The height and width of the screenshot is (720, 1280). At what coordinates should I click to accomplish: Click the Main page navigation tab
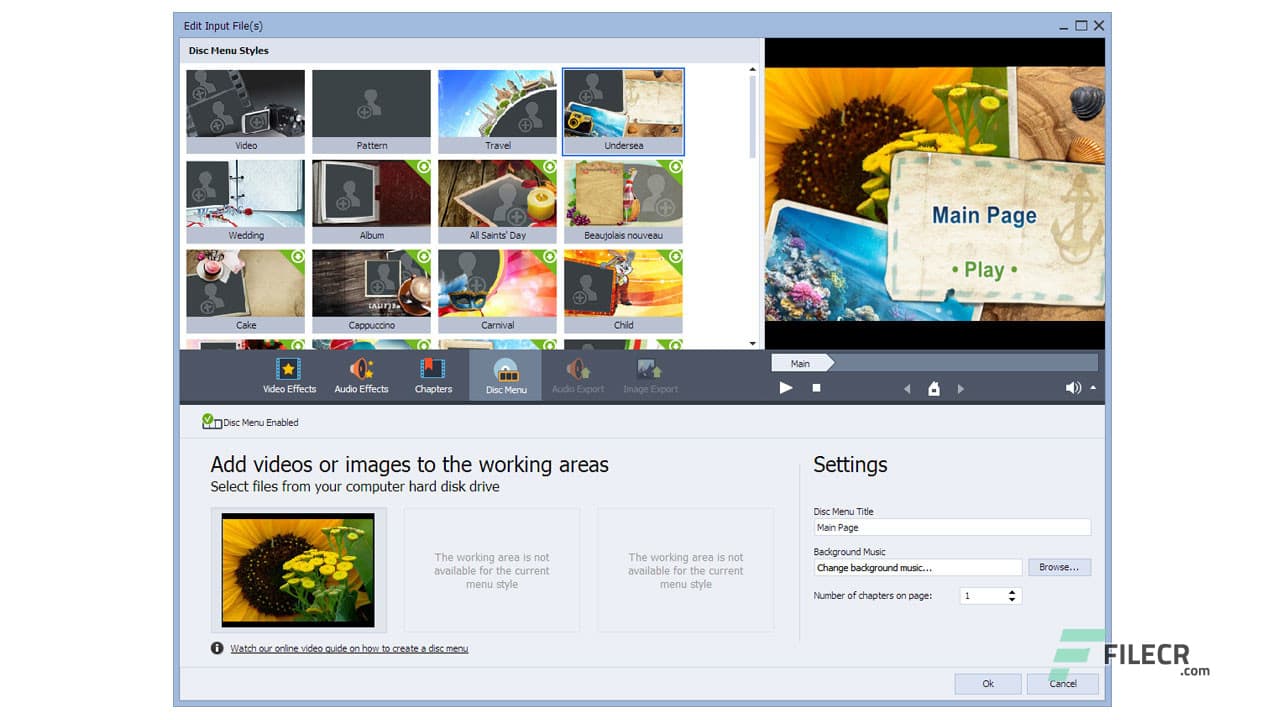coord(800,363)
